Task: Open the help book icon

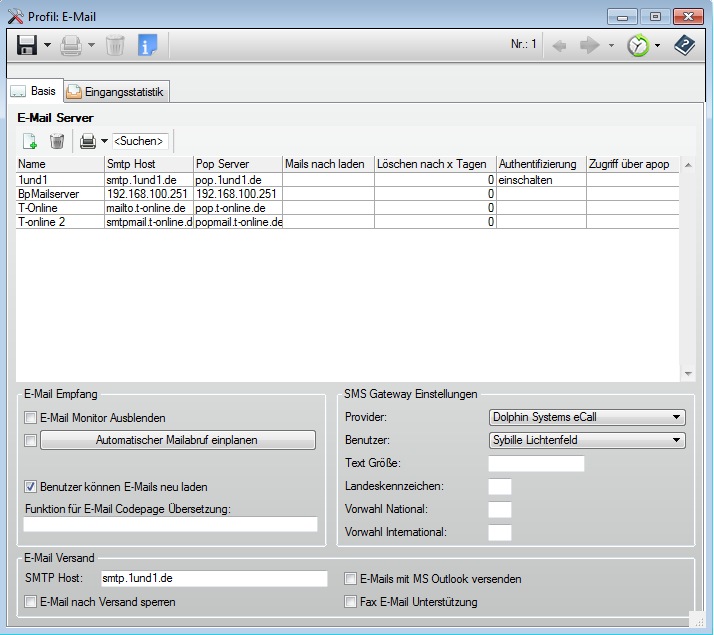Action: [685, 45]
